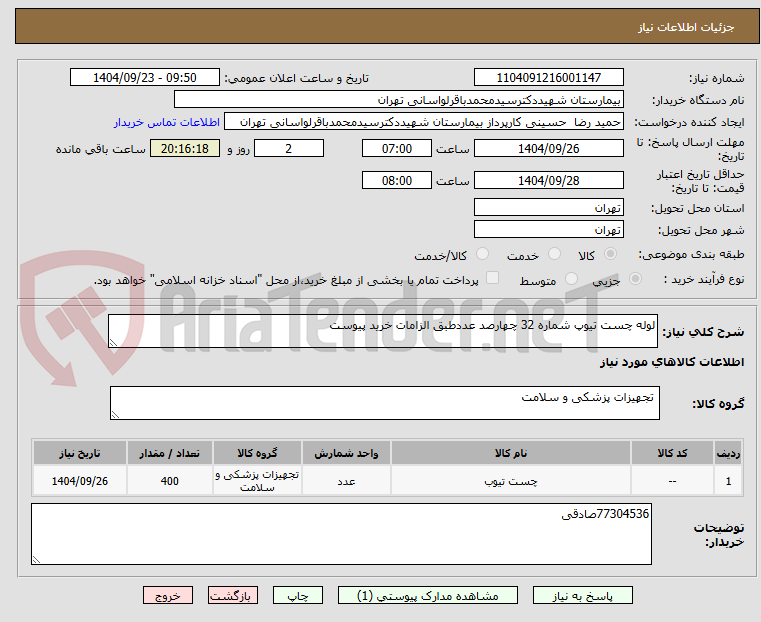The height and width of the screenshot is (622, 761).
Task: Select the جزیی purchase type radio
Action: 635,278
